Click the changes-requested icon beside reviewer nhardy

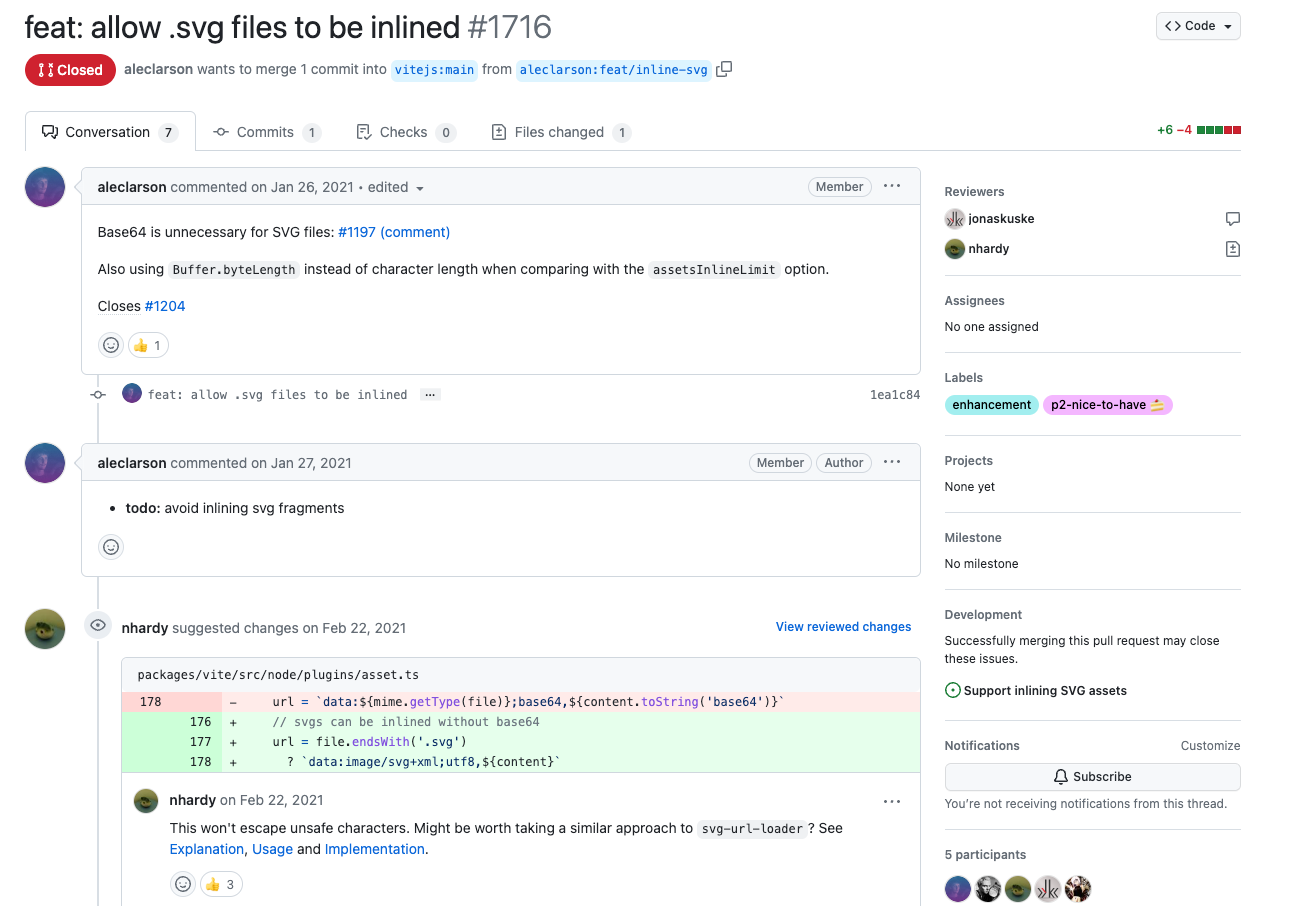point(1232,248)
